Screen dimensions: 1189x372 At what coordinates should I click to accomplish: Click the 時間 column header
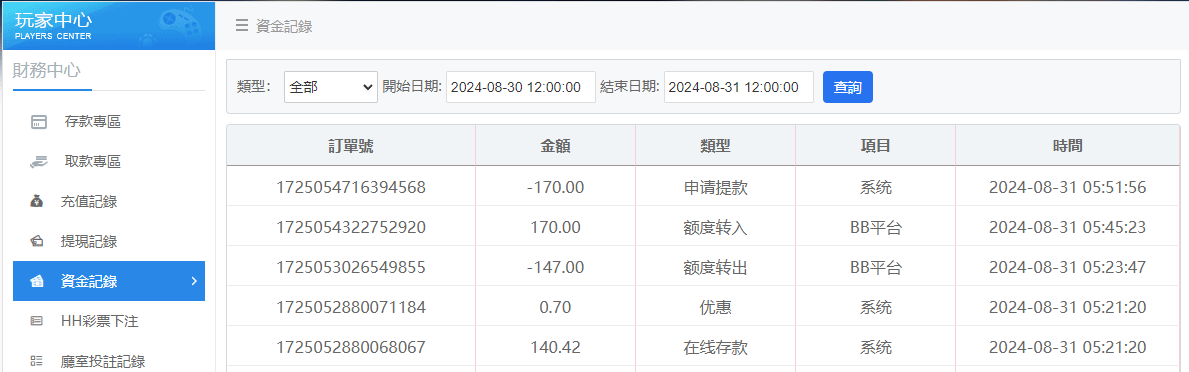click(1067, 146)
